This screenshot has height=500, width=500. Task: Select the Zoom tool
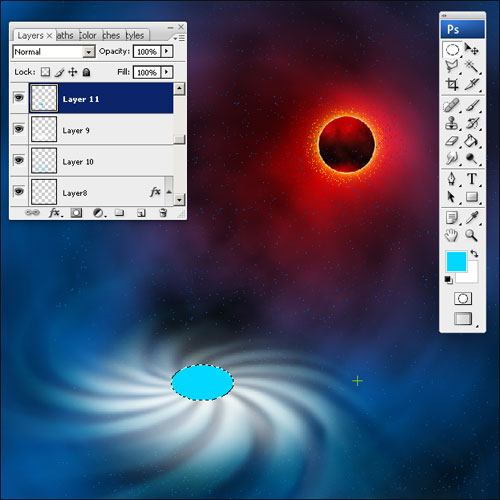[x=472, y=236]
